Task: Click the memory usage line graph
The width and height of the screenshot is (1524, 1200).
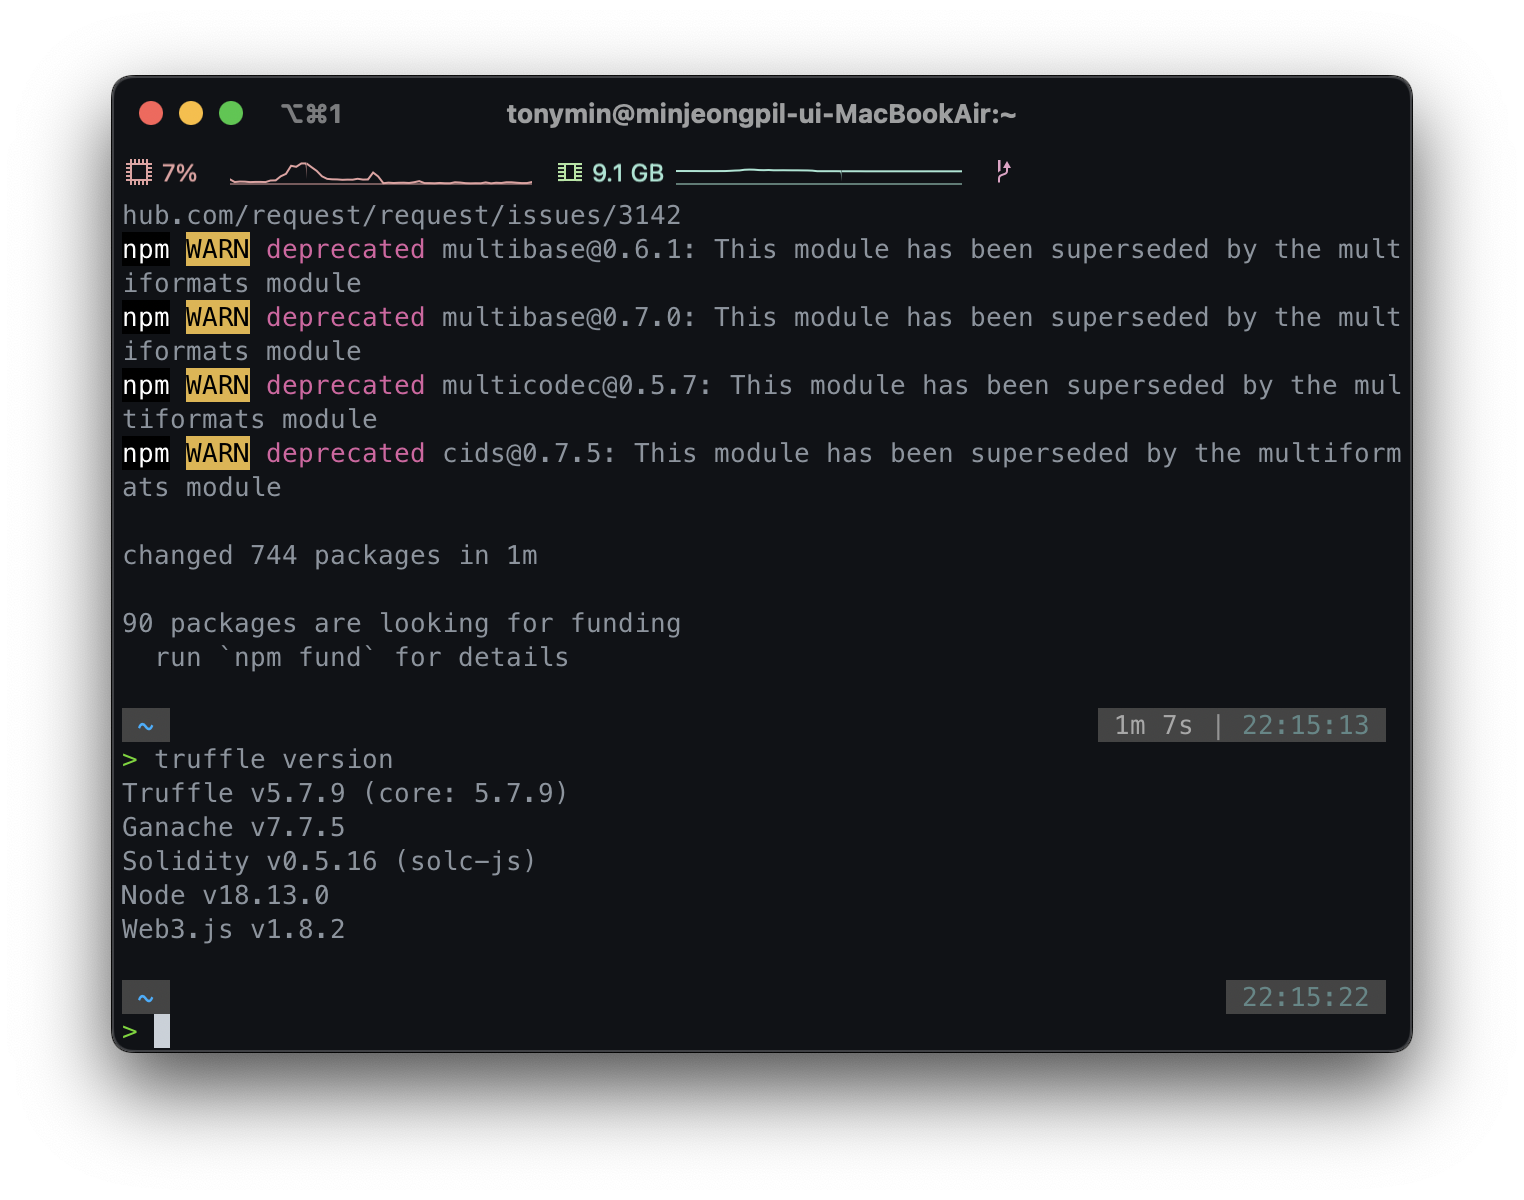Action: (x=819, y=174)
